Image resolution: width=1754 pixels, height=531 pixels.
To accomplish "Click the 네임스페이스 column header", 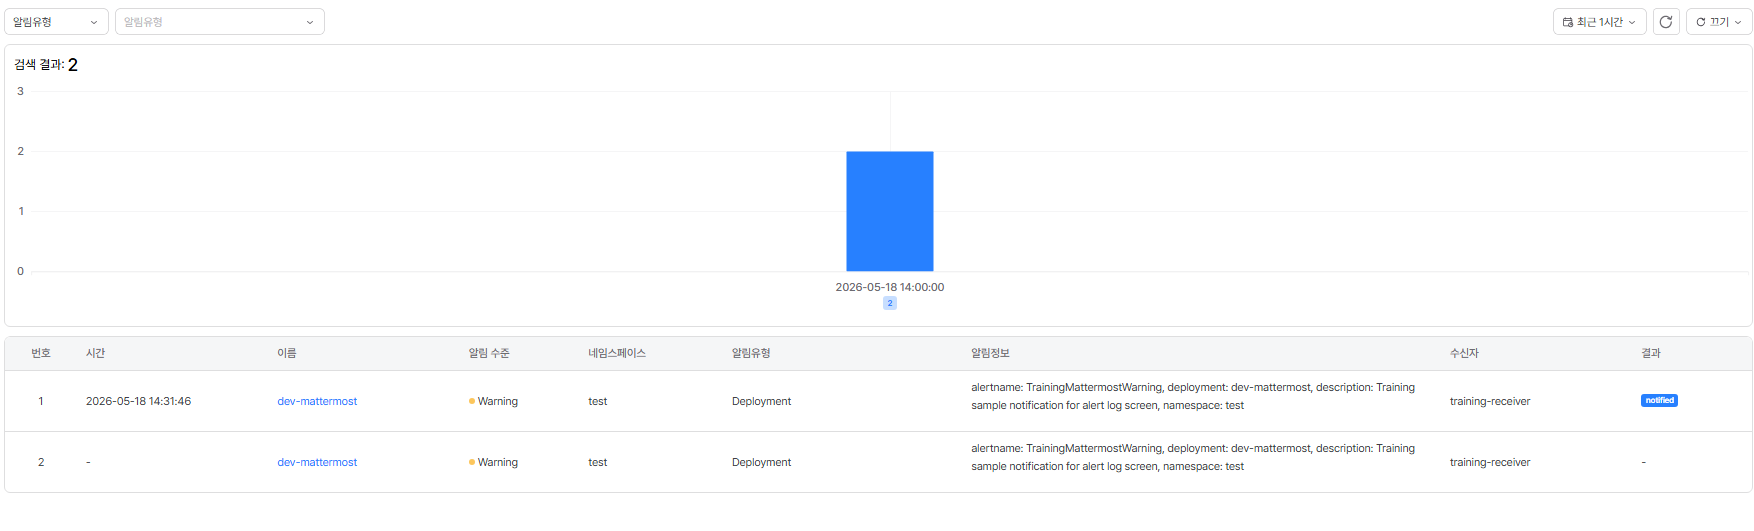I will point(617,353).
